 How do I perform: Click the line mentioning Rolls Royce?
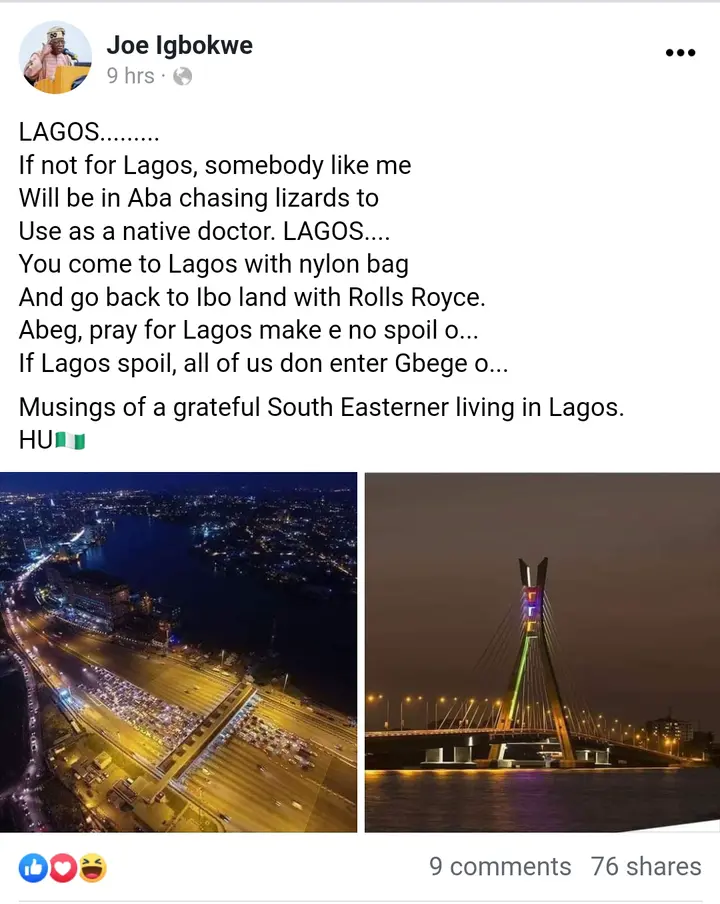pos(252,297)
